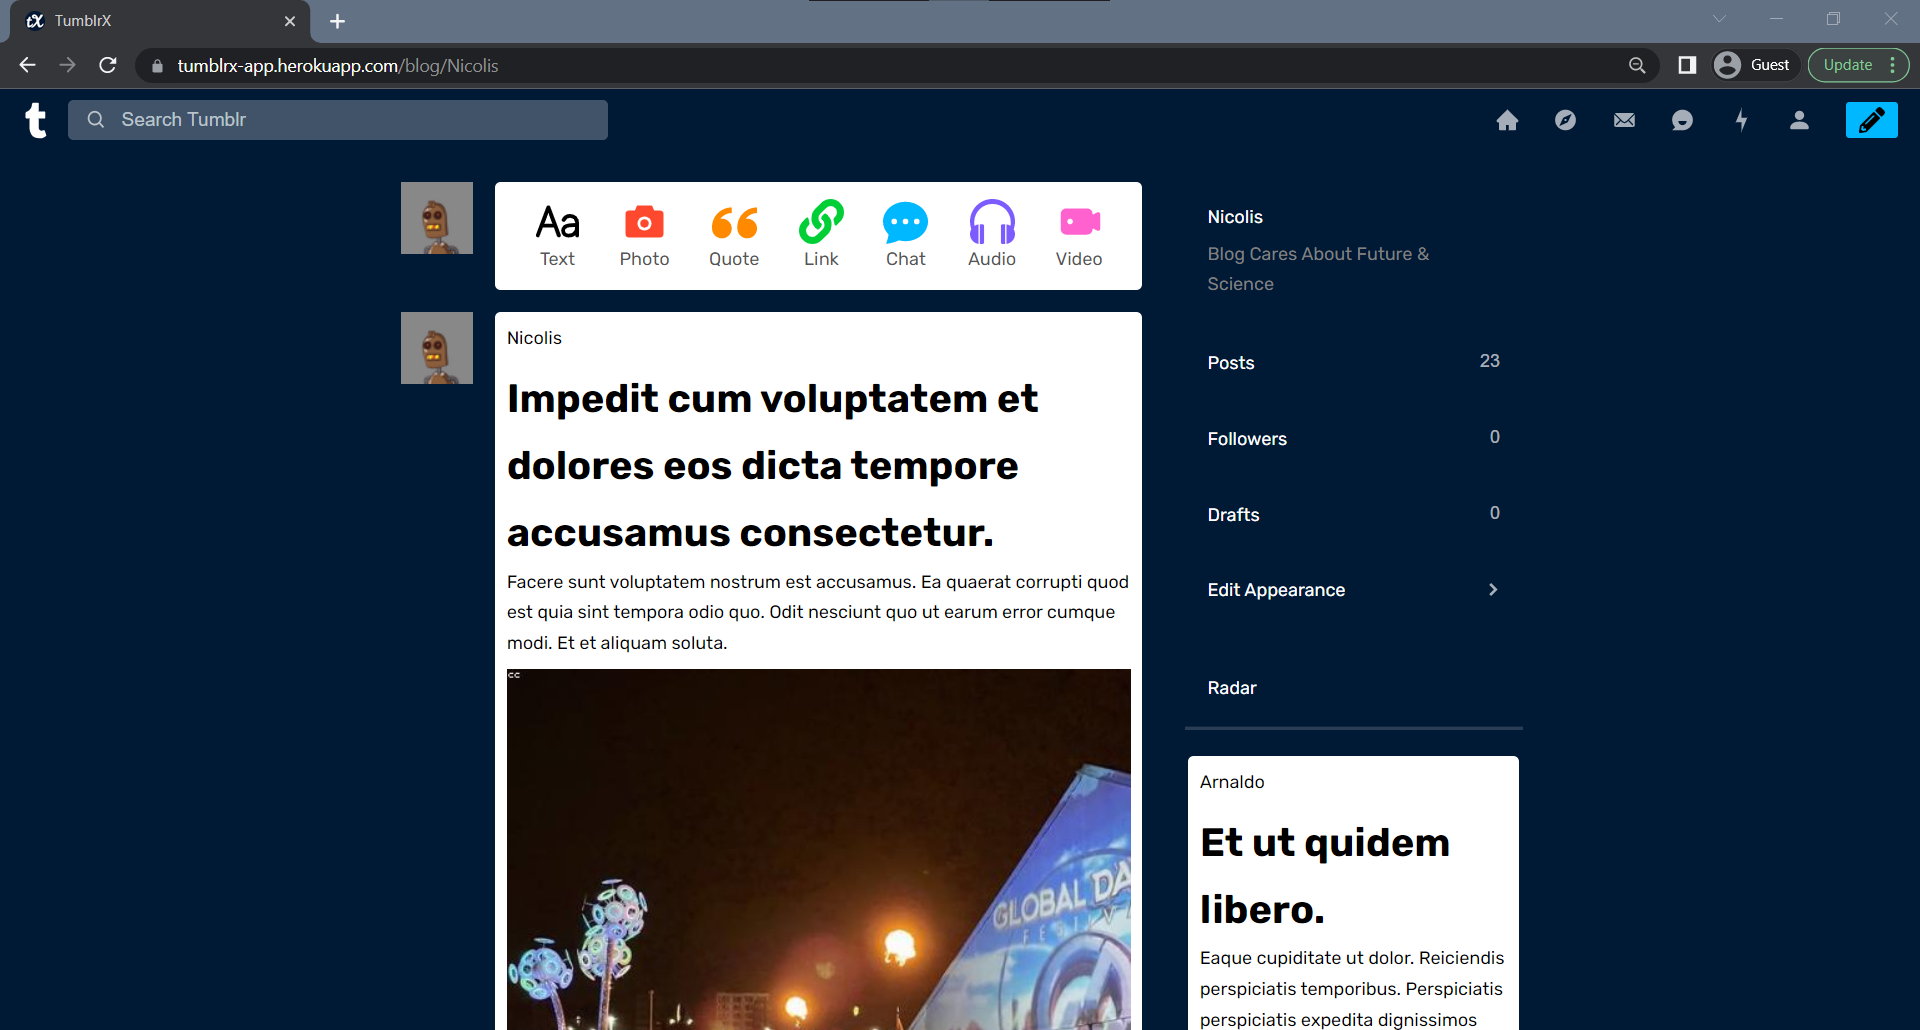Click the Blog Cares About Future & Science description

pyautogui.click(x=1318, y=269)
